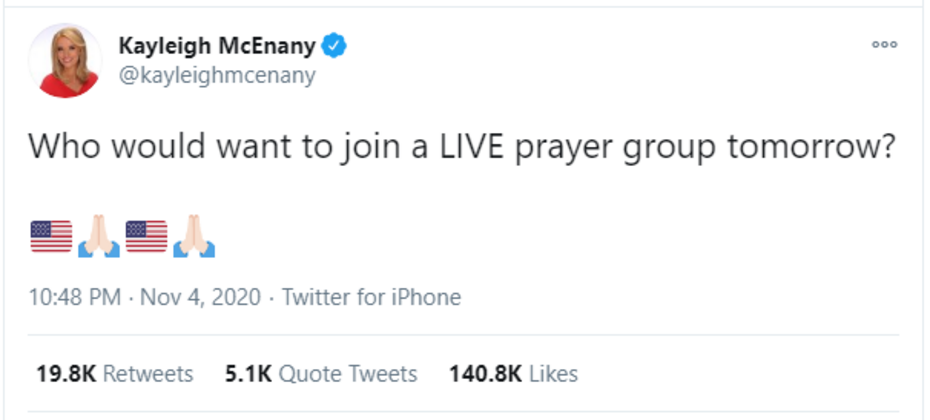
Task: Open the three-dot more options menu
Action: point(884,45)
